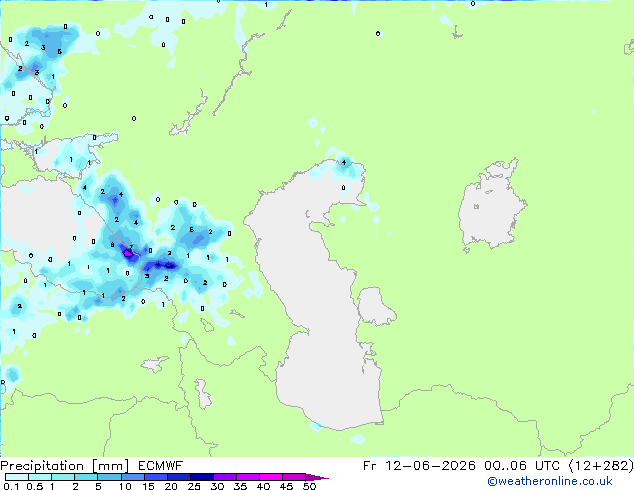Open the weatheronline.co.uk copyright link
Screen dimensions: 634x490
[x=550, y=481]
